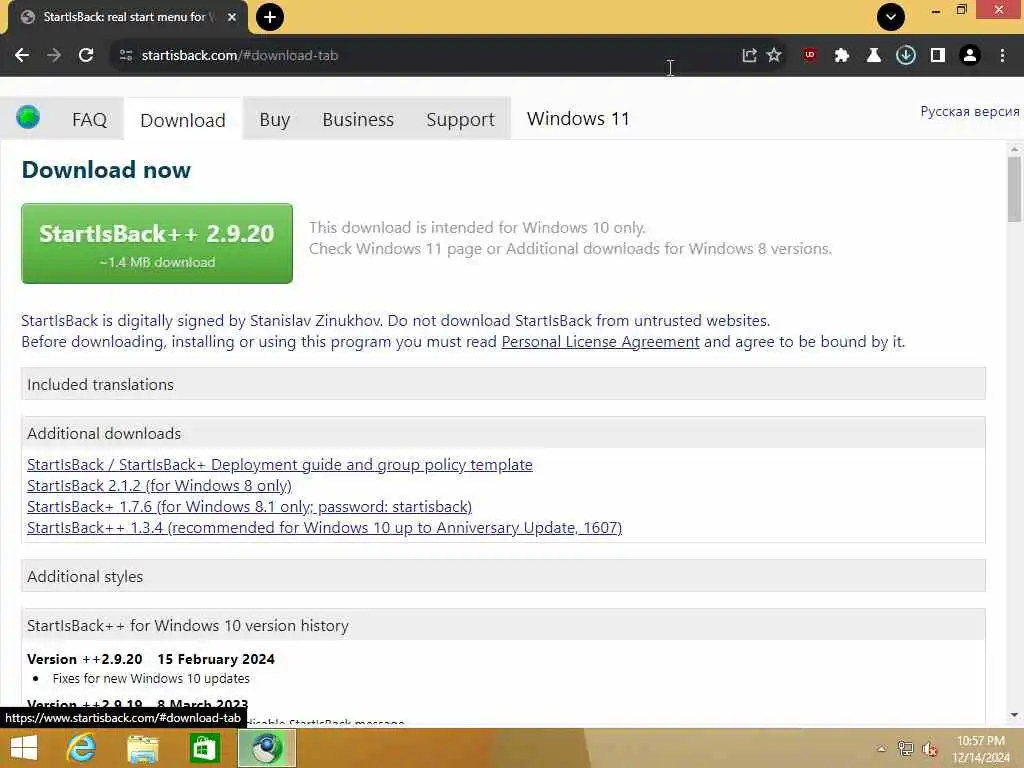This screenshot has height=768, width=1024.
Task: Open the Chrome Labs flask icon
Action: pos(874,56)
